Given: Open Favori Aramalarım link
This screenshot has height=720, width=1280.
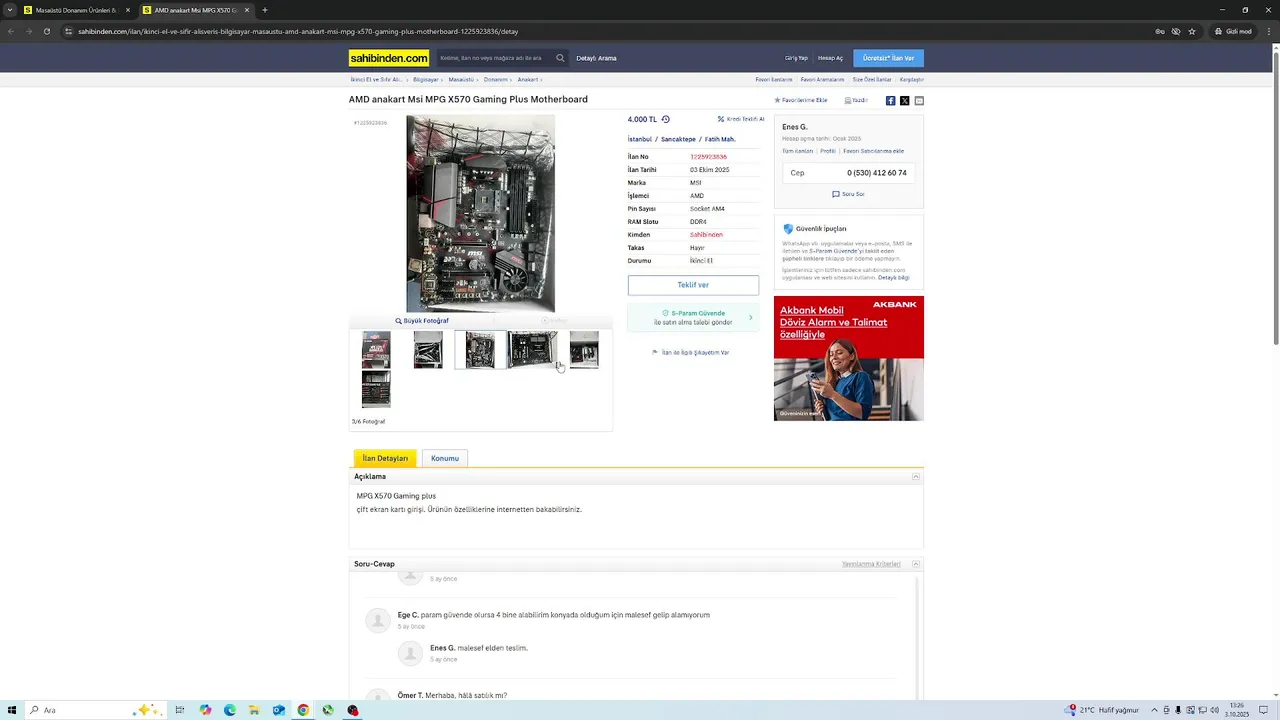Looking at the screenshot, I should (822, 79).
